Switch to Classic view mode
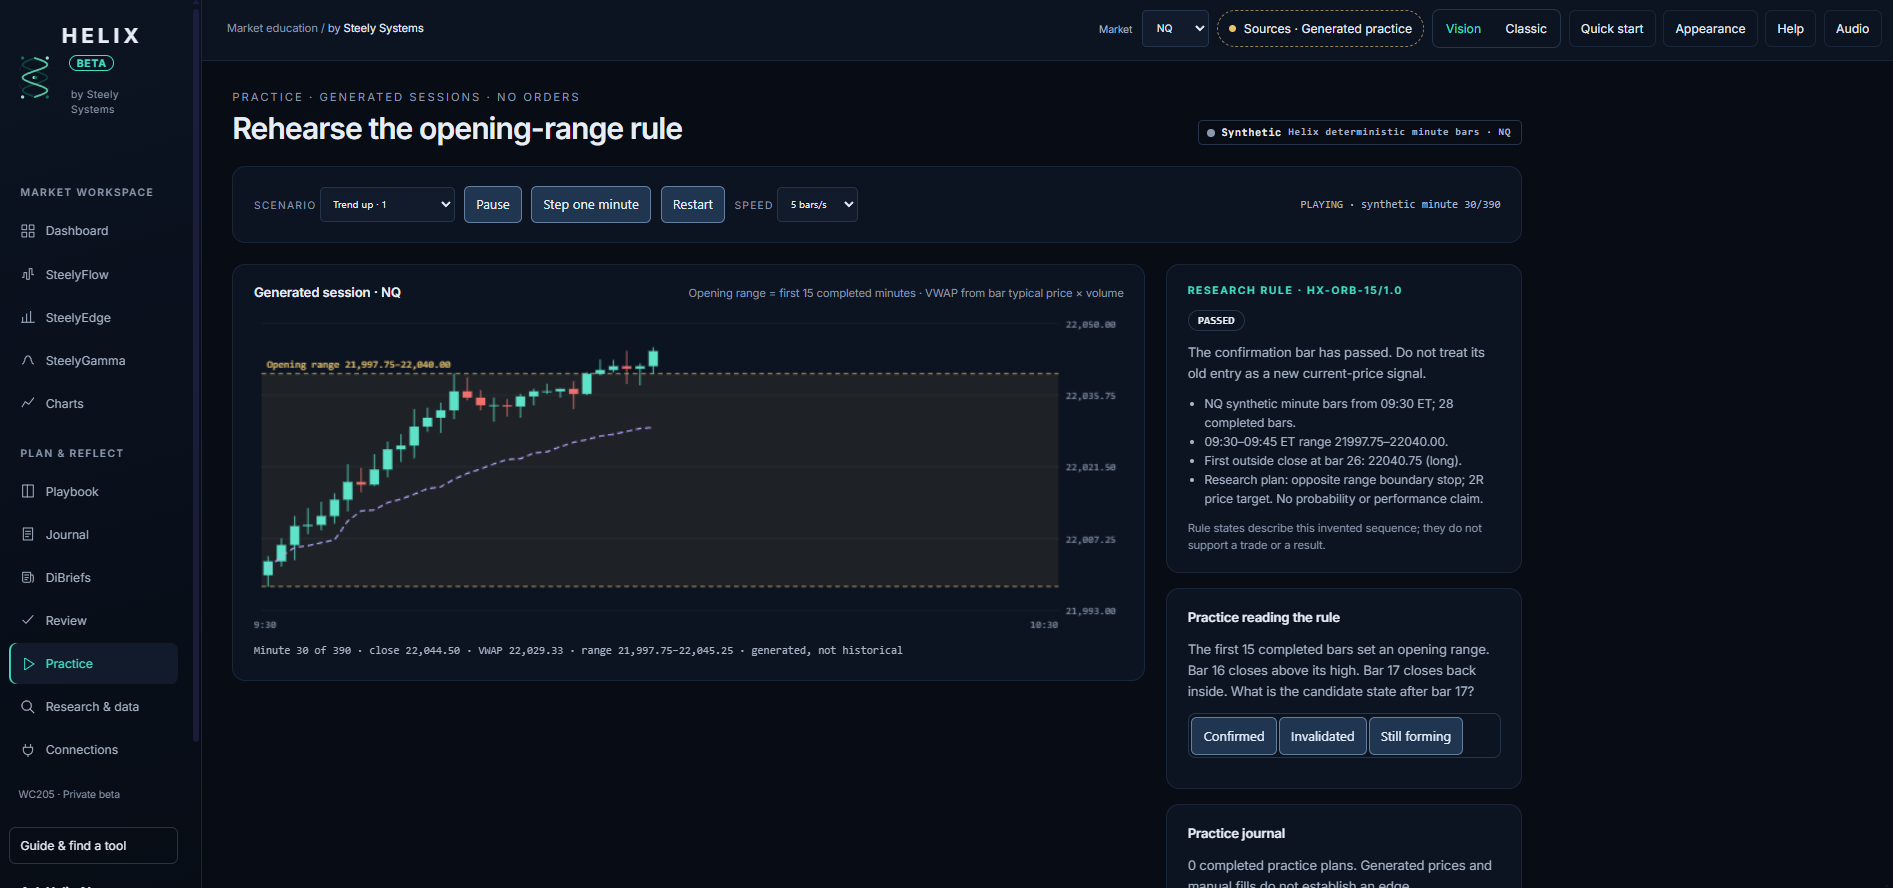This screenshot has height=888, width=1893. point(1525,29)
